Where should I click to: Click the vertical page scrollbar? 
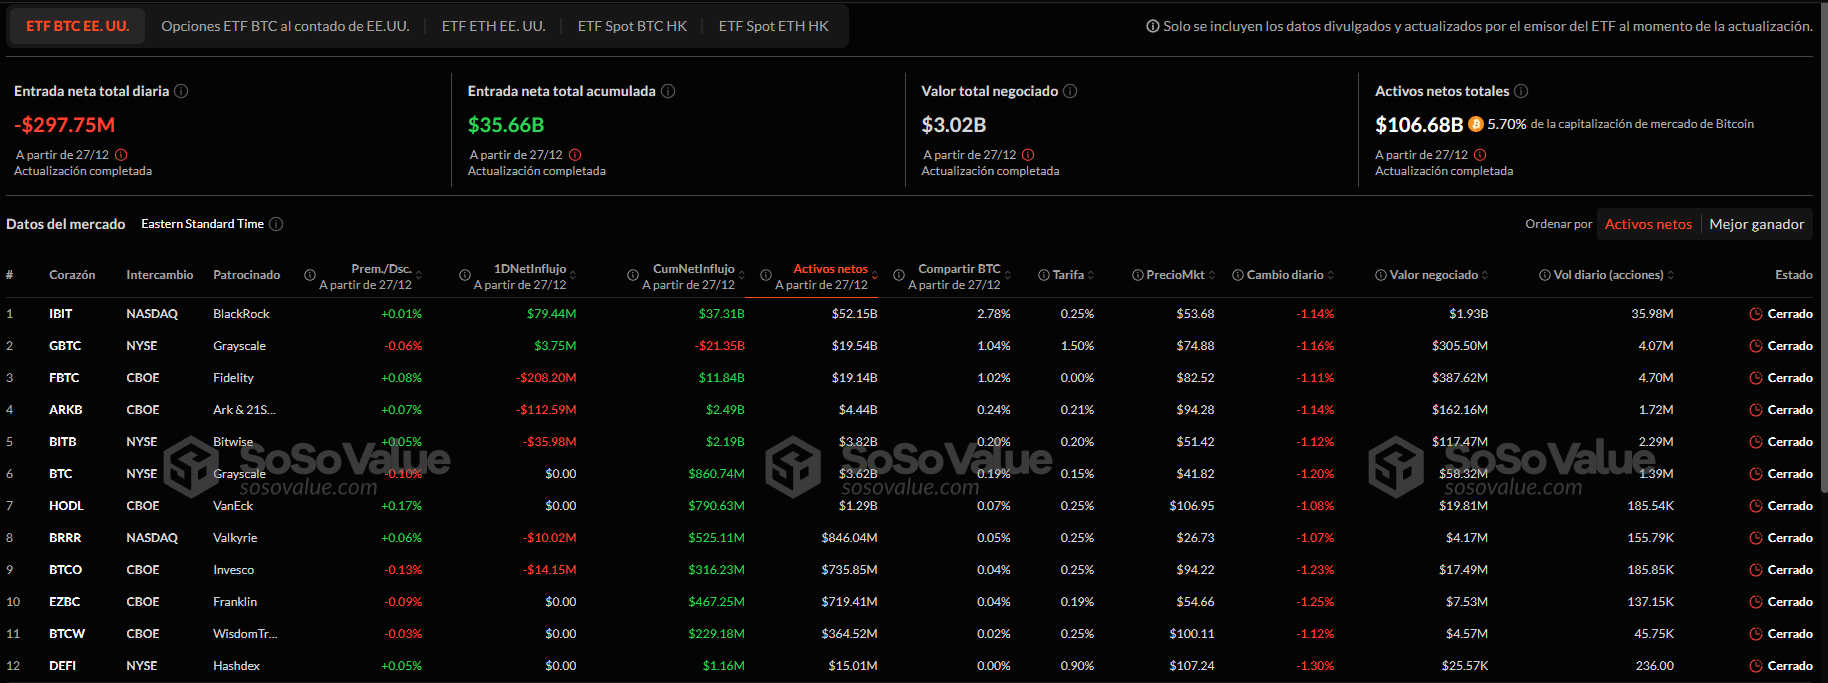pos(1822,250)
